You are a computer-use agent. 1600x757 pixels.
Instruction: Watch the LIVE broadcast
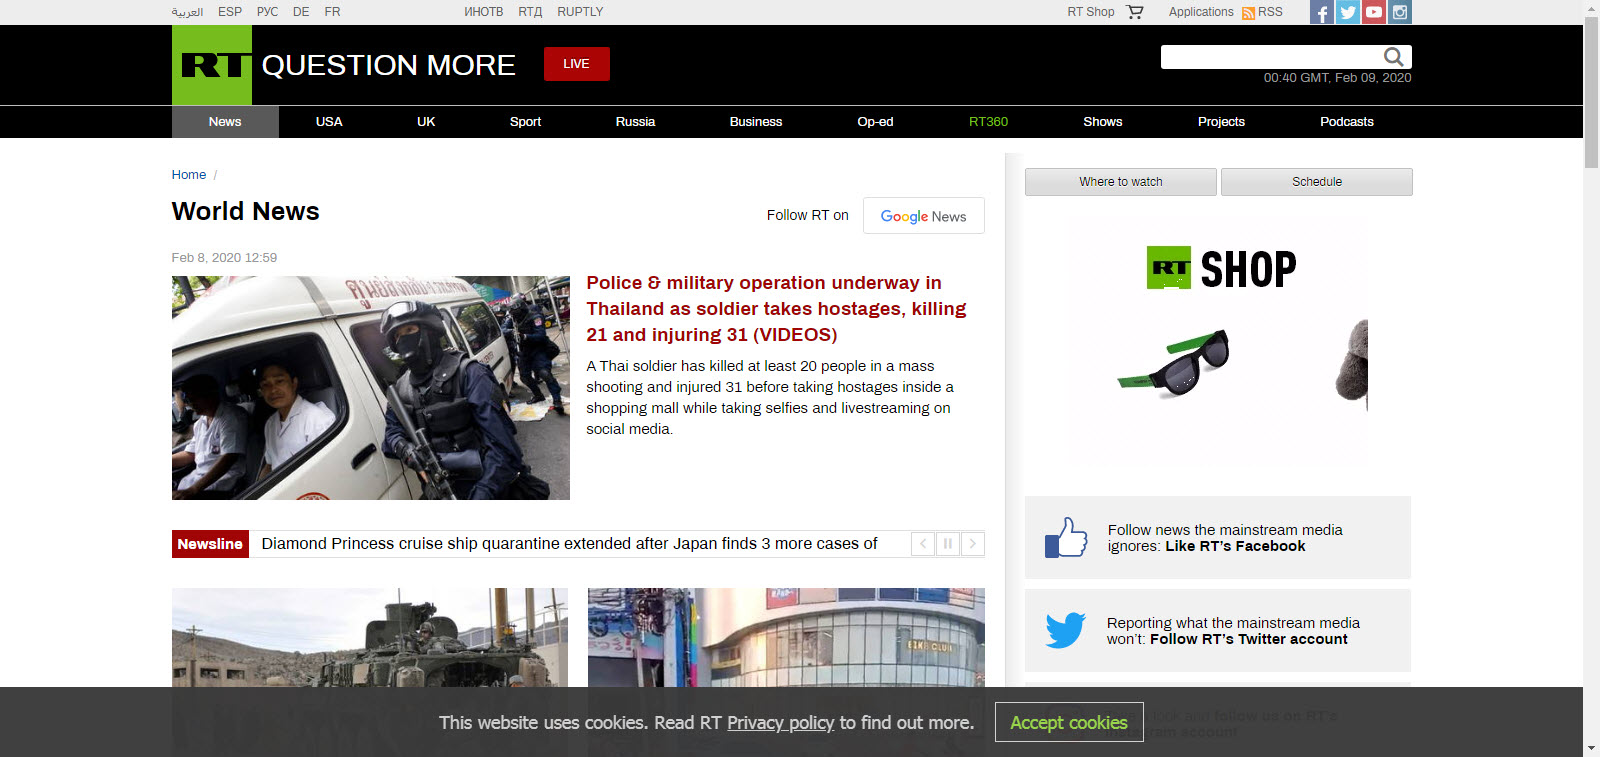coord(576,64)
